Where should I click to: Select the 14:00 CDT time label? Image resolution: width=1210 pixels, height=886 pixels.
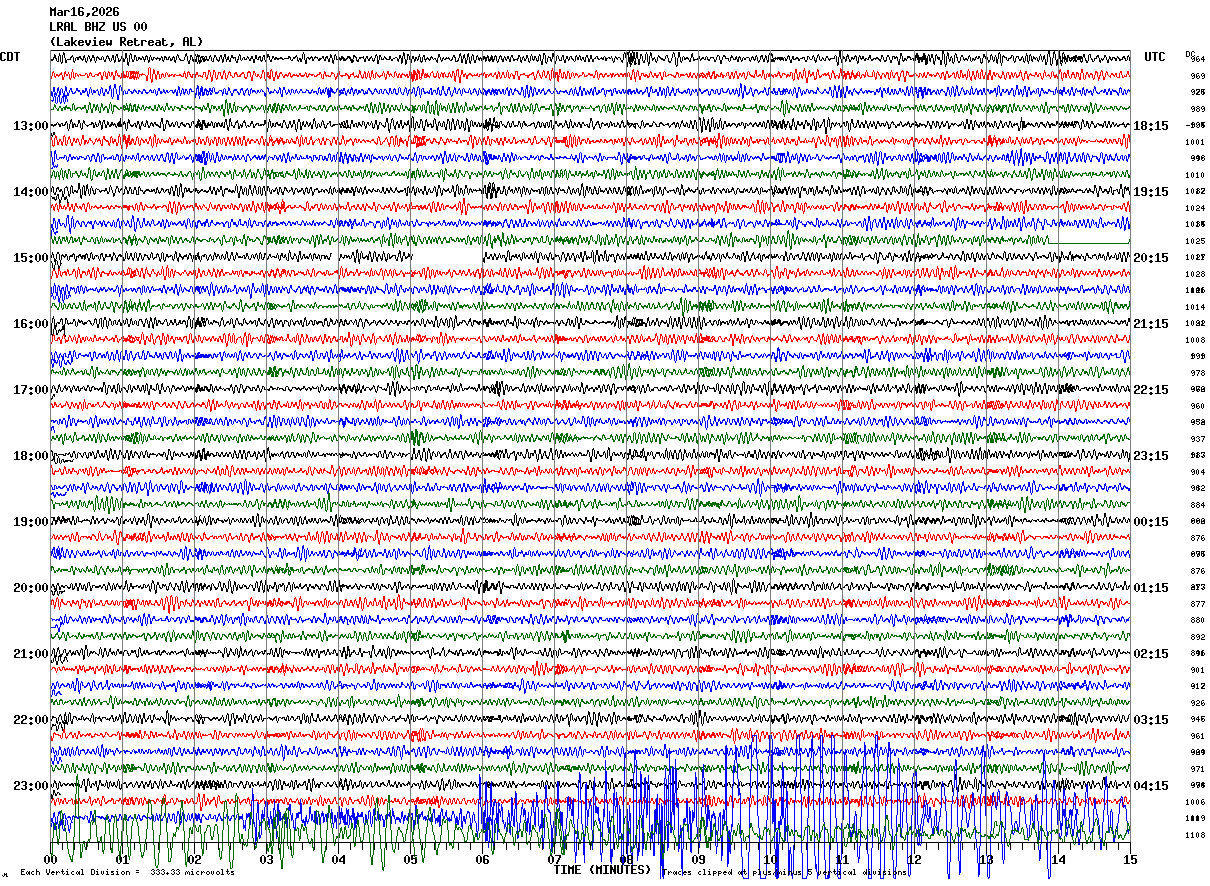coord(31,192)
